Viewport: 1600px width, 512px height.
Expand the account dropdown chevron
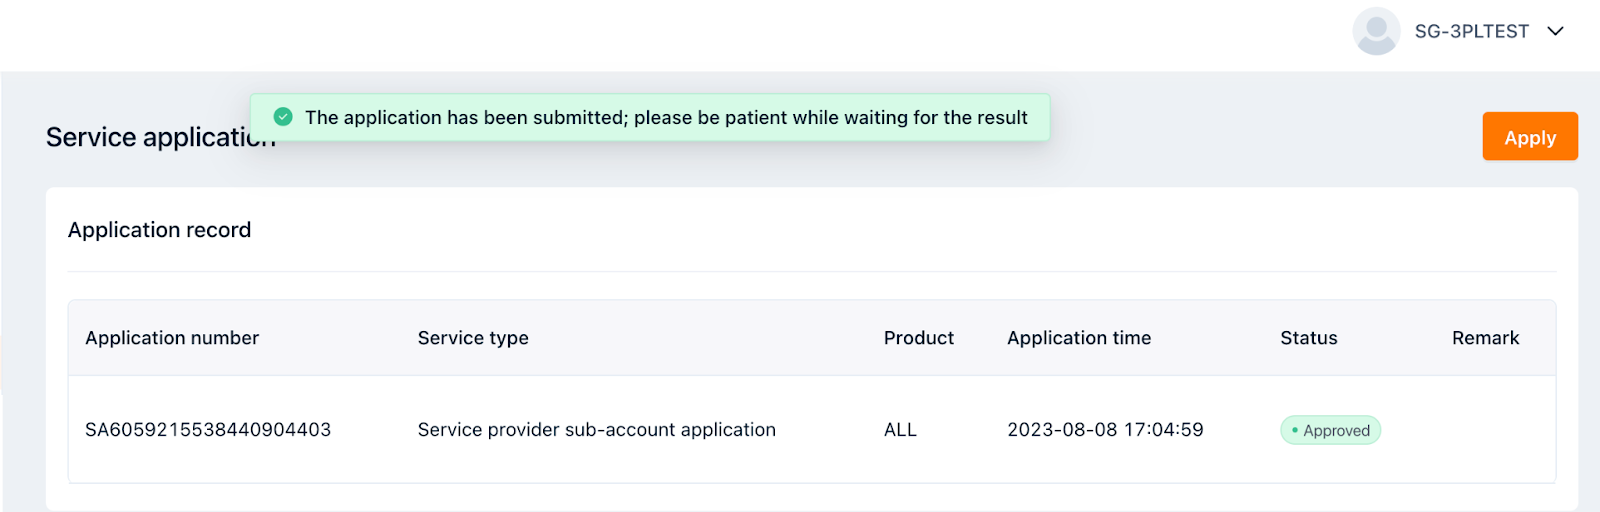click(x=1555, y=31)
